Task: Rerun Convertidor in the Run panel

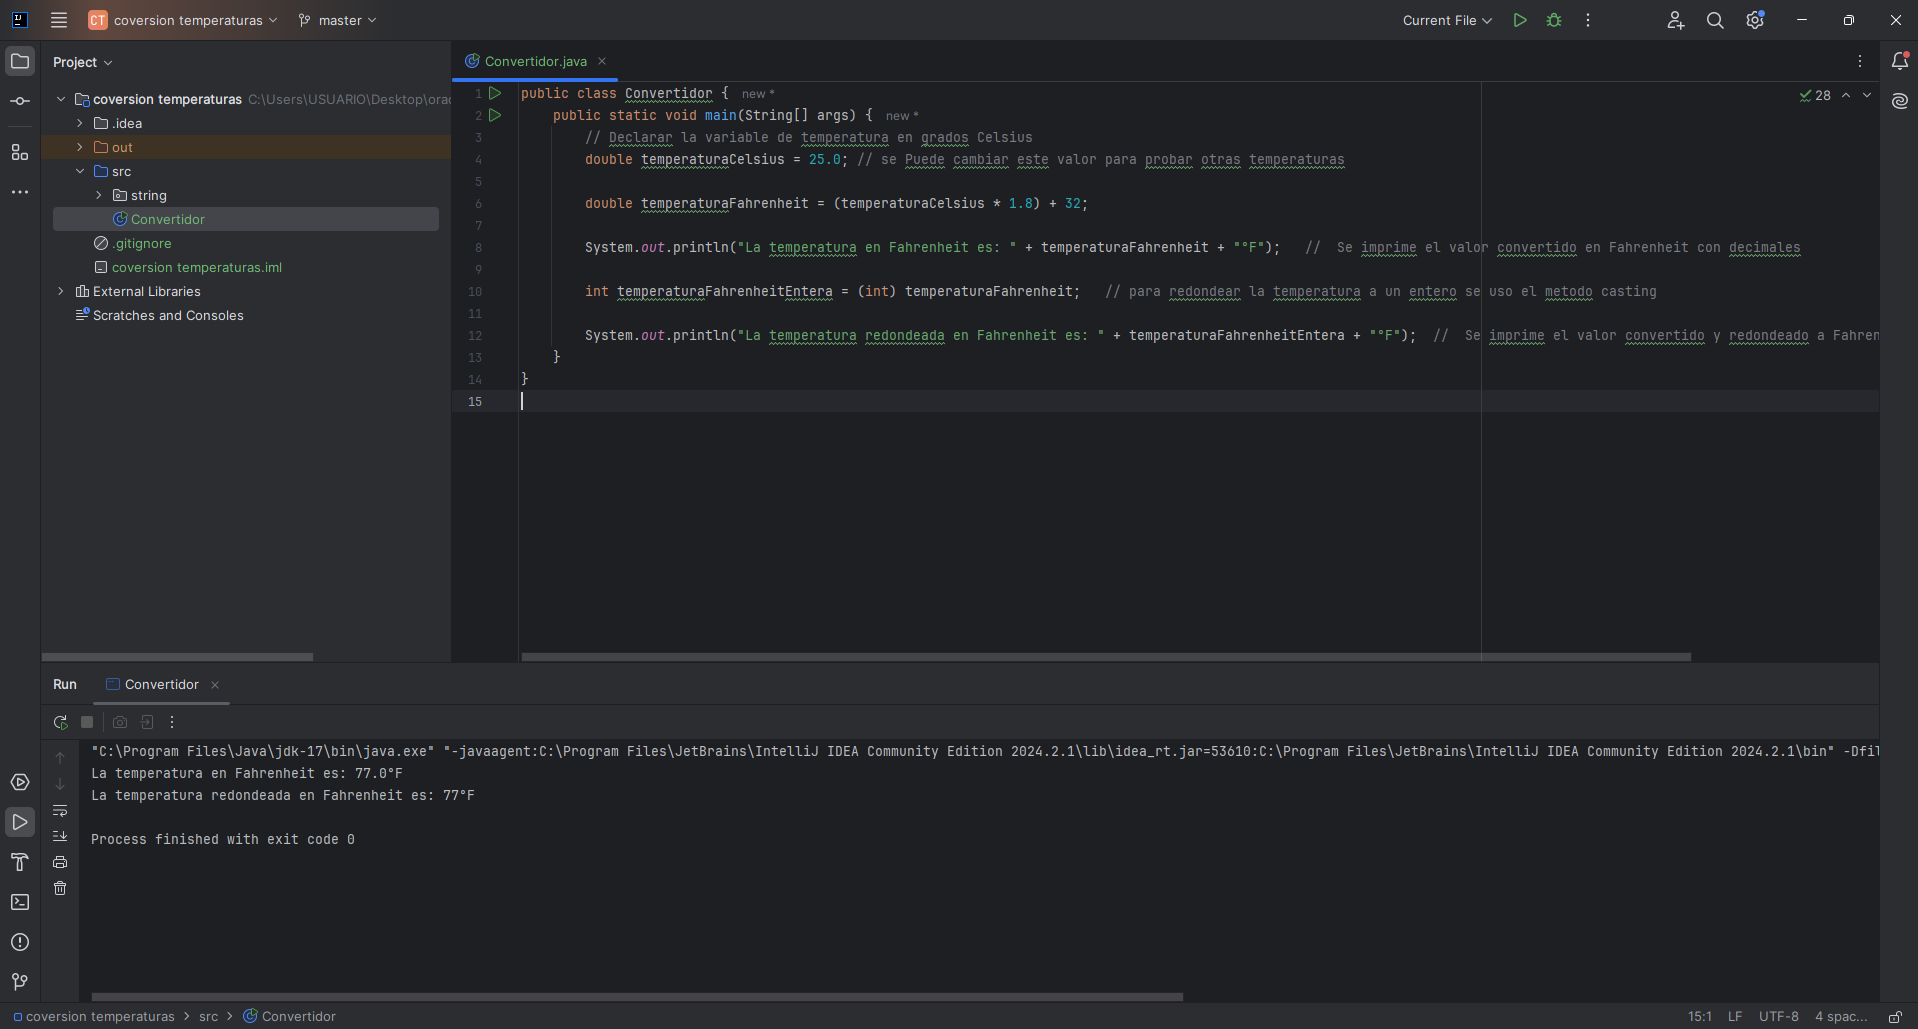Action: (60, 722)
